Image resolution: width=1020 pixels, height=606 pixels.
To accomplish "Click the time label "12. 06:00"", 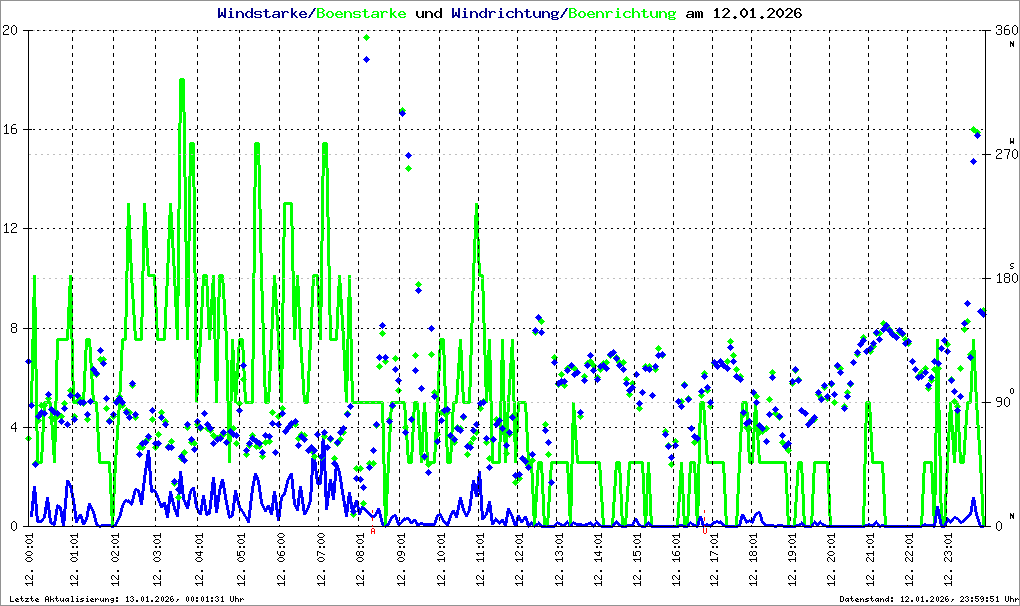I will pos(280,559).
